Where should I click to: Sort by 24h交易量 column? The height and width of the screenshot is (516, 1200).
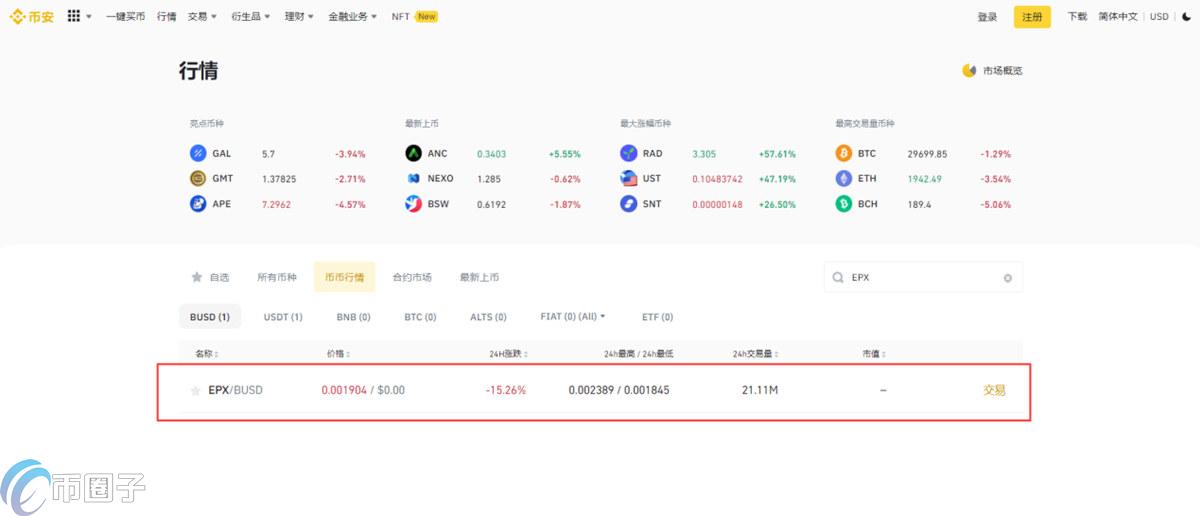[757, 354]
